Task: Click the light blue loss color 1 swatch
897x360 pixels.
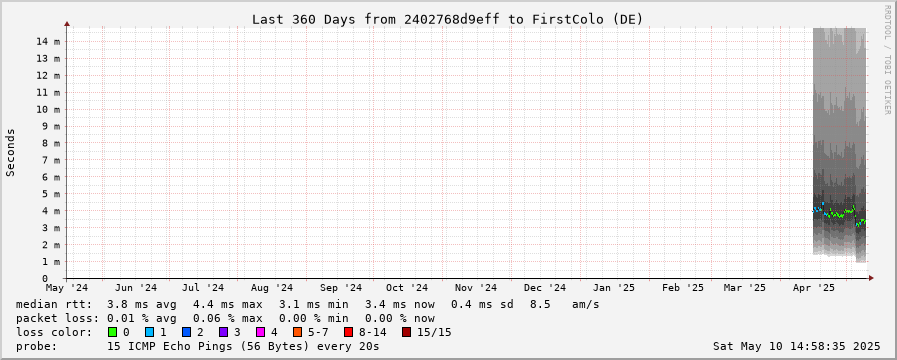Action: coord(149,332)
